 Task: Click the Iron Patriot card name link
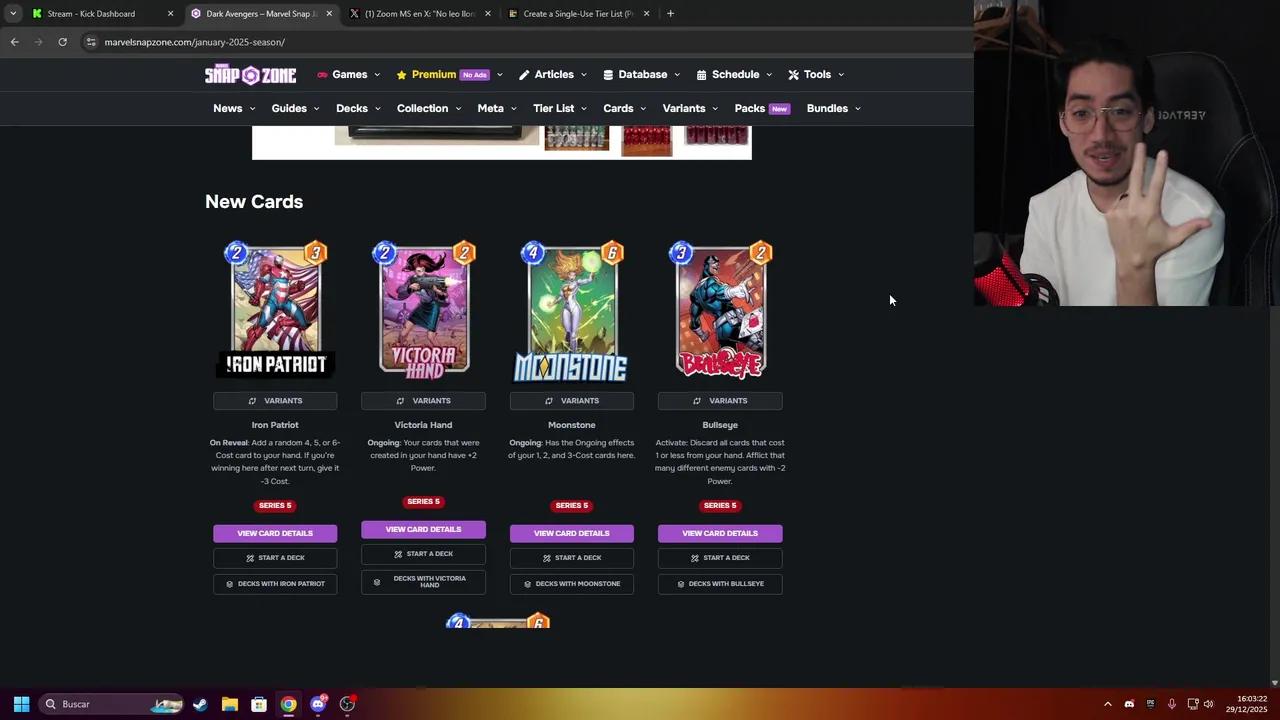[x=275, y=425]
